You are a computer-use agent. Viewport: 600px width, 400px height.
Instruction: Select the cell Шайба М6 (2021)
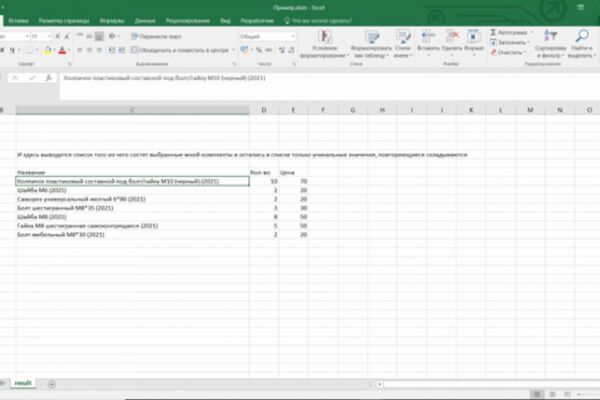click(132, 190)
